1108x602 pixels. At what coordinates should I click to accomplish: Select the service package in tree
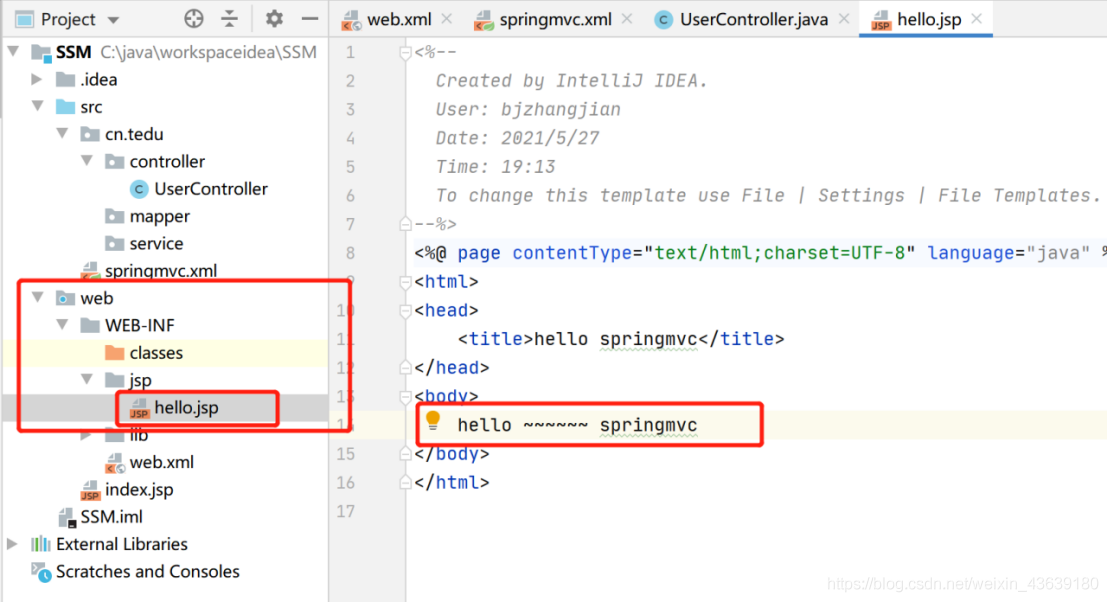point(156,243)
